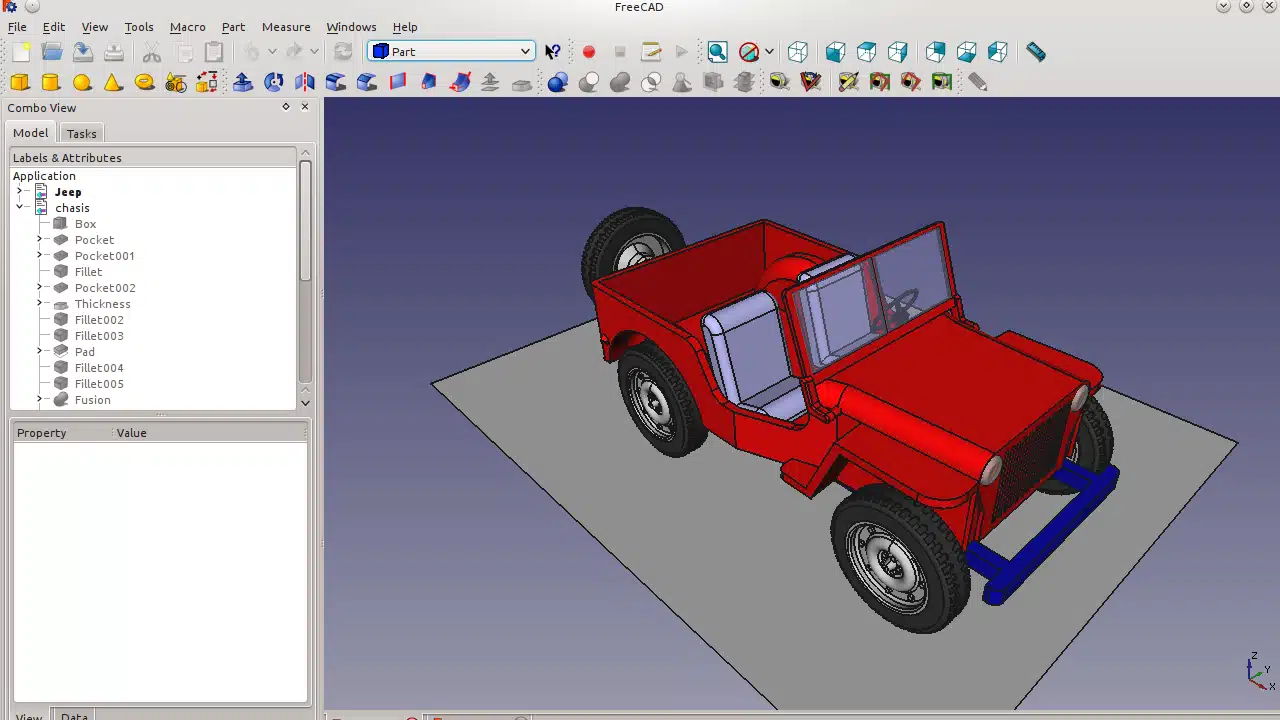1280x720 pixels.
Task: Select Fillet003 in the model tree
Action: (99, 336)
